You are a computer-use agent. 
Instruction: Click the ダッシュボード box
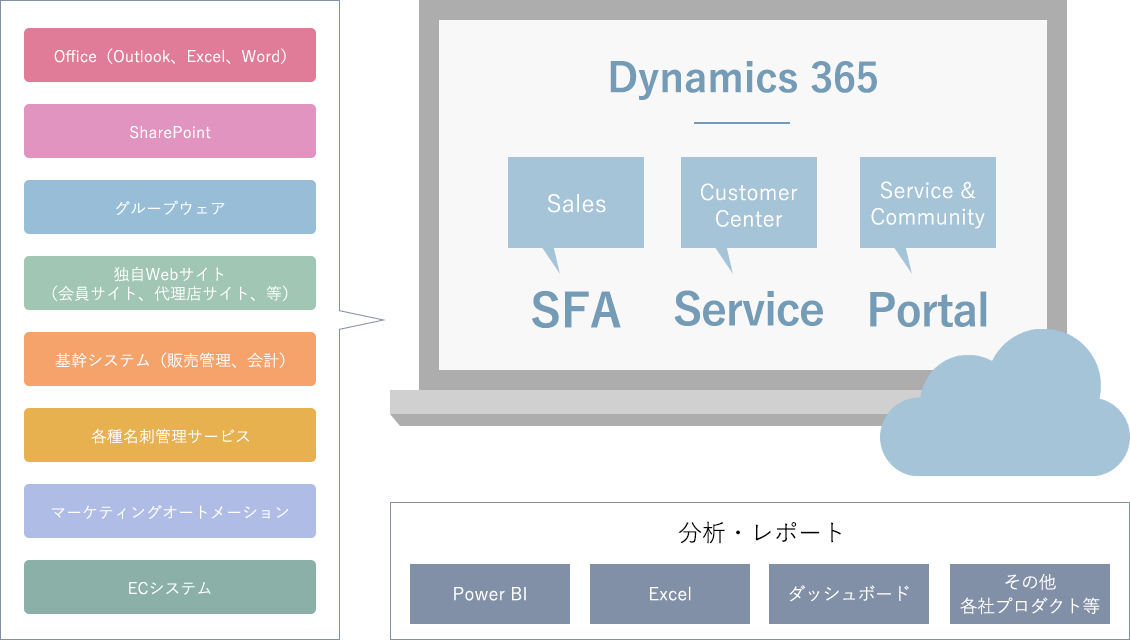coord(849,594)
